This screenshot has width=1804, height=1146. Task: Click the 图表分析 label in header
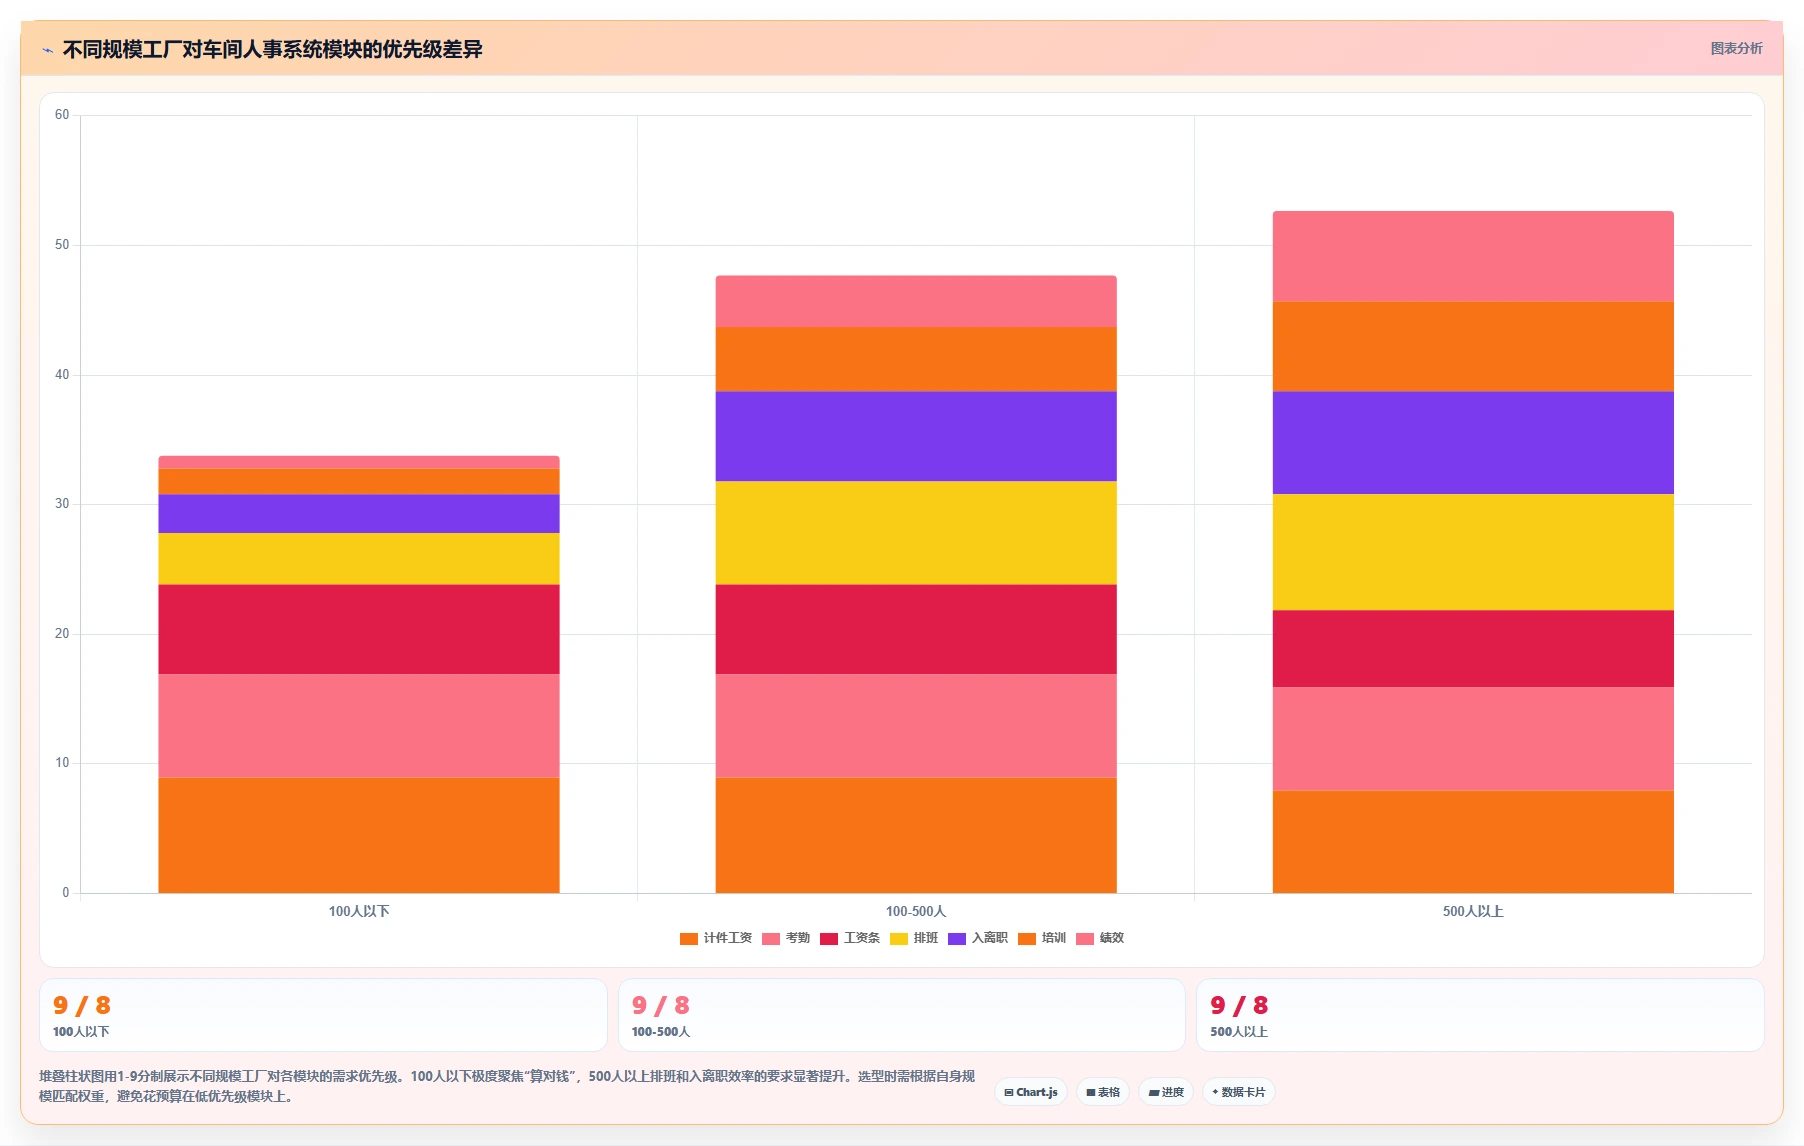coord(1736,48)
